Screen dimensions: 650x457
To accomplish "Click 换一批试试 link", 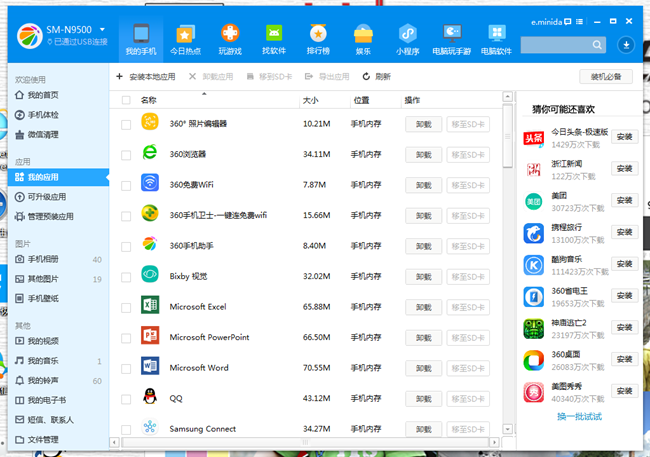I will [x=579, y=416].
